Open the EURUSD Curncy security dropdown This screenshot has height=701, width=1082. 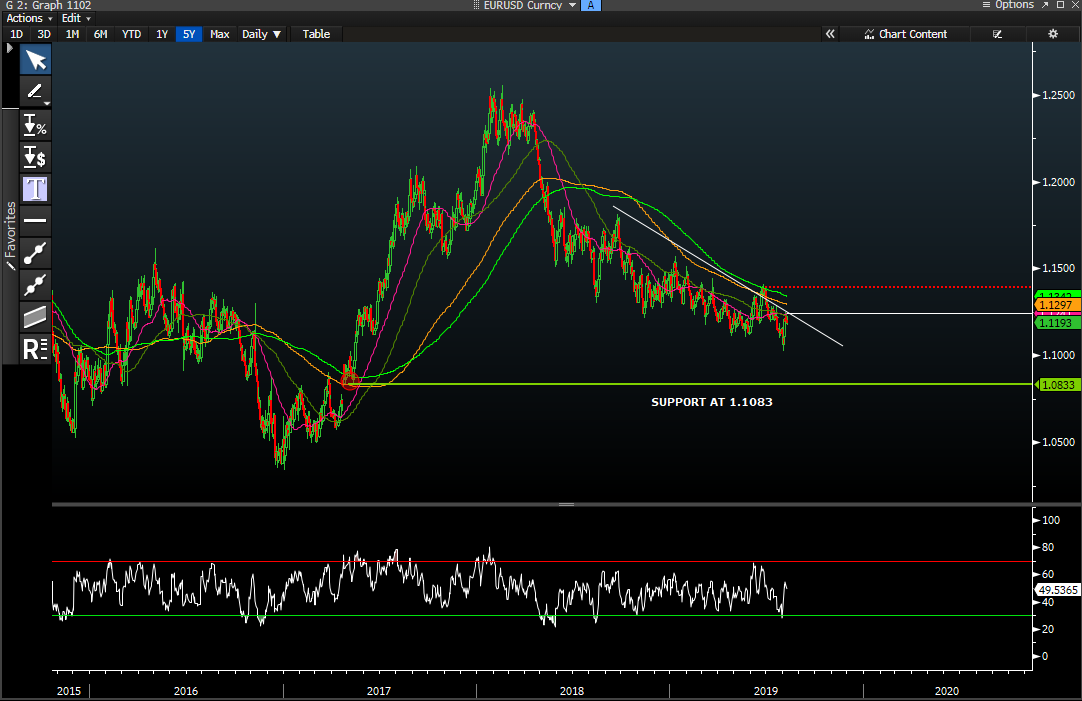pos(530,5)
